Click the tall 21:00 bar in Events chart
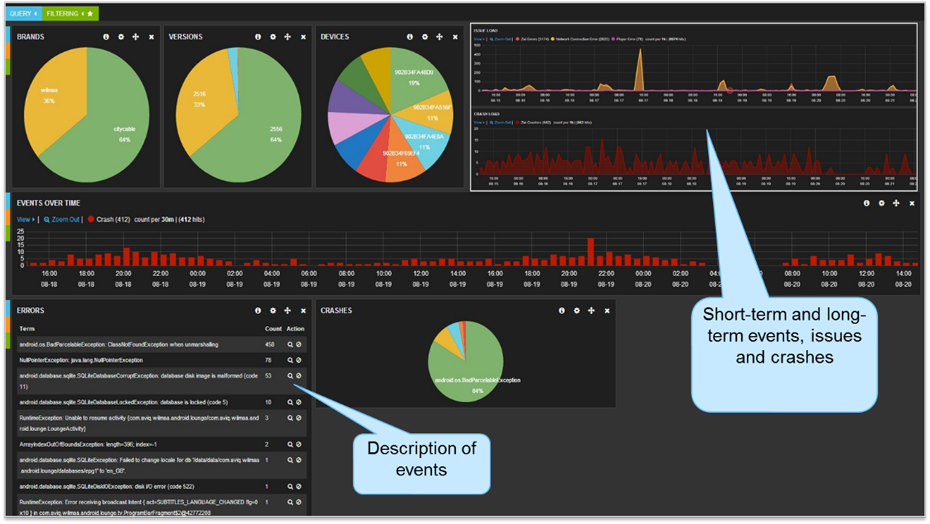This screenshot has height=524, width=930. (591, 252)
